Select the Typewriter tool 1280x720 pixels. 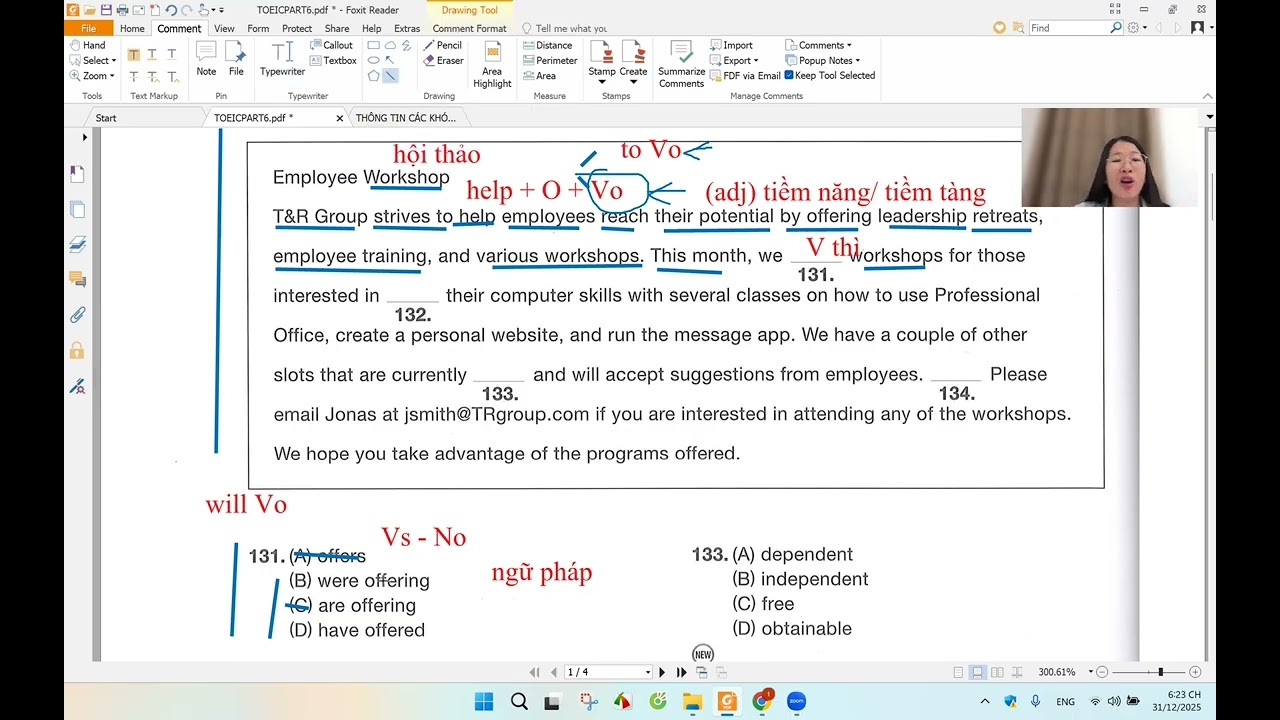(x=283, y=59)
